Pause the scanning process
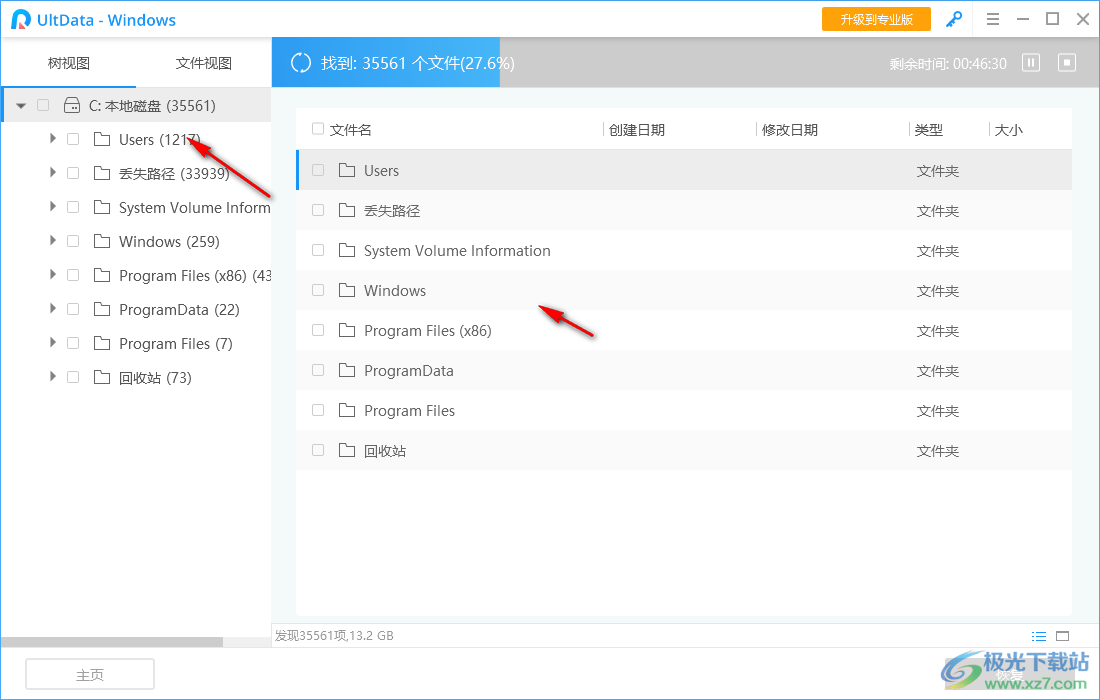 coord(1030,62)
